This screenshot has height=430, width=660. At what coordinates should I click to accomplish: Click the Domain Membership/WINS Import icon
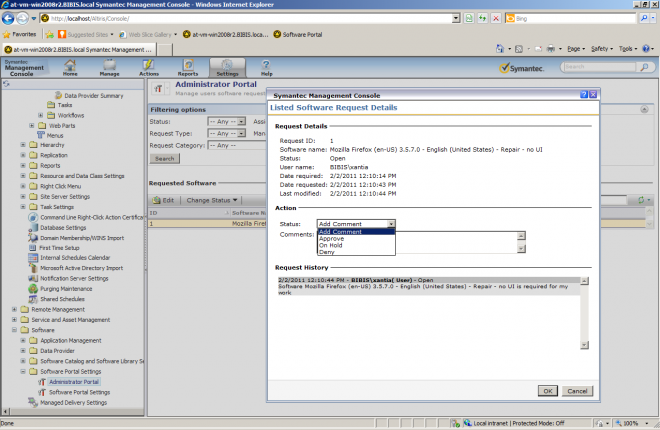(x=33, y=238)
